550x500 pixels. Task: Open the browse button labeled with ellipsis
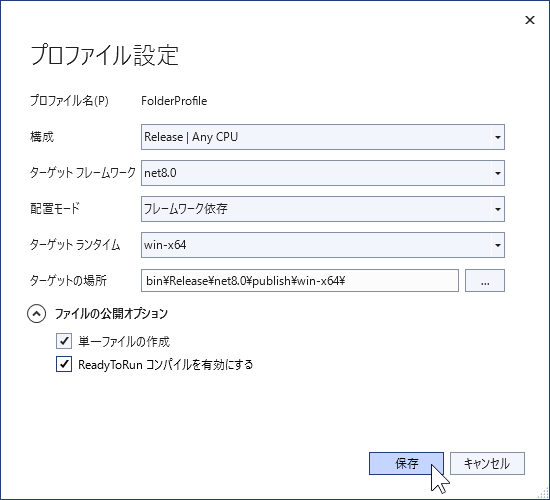pos(485,280)
